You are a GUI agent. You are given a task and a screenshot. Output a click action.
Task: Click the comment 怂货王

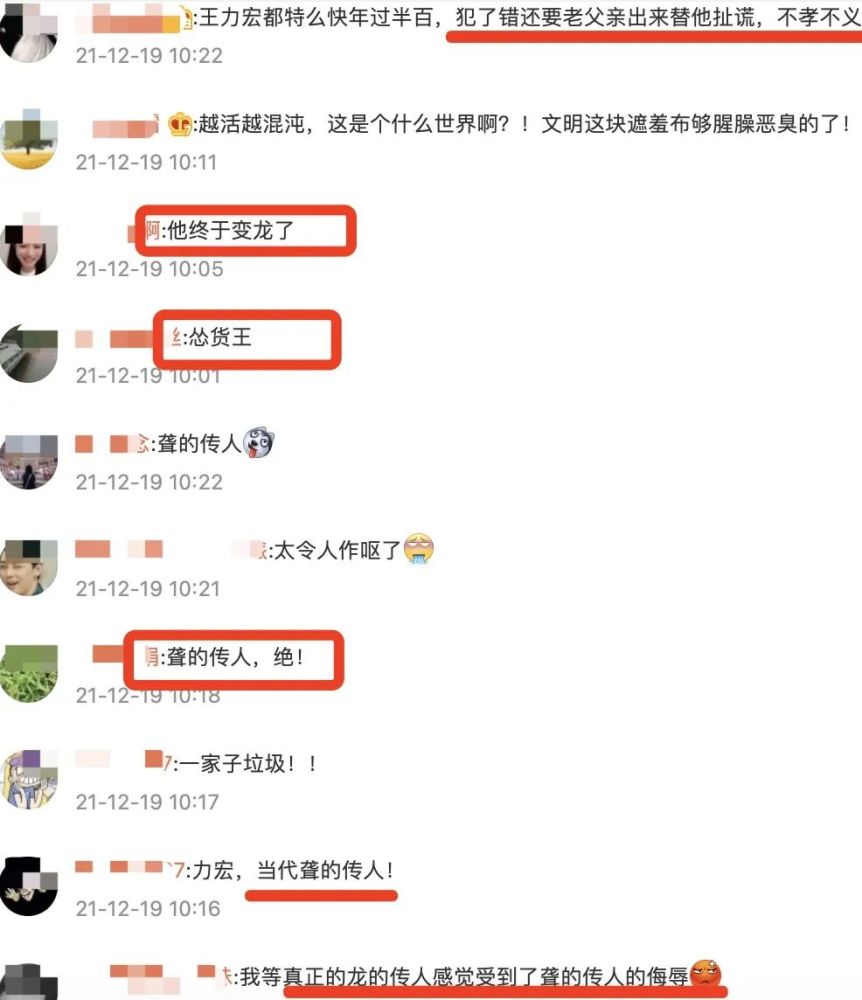coord(221,337)
